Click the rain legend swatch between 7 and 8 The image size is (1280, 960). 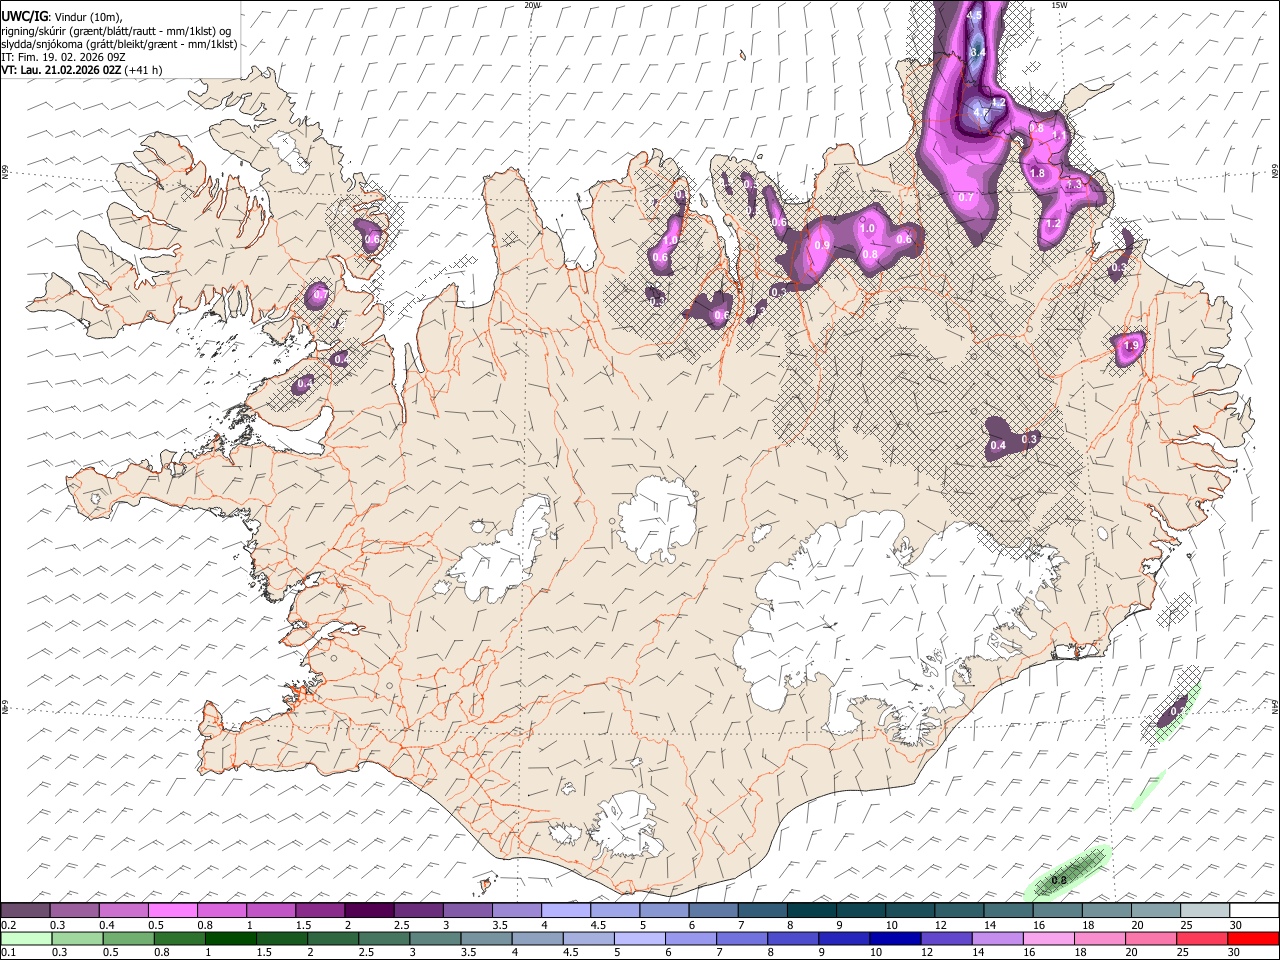tap(740, 938)
